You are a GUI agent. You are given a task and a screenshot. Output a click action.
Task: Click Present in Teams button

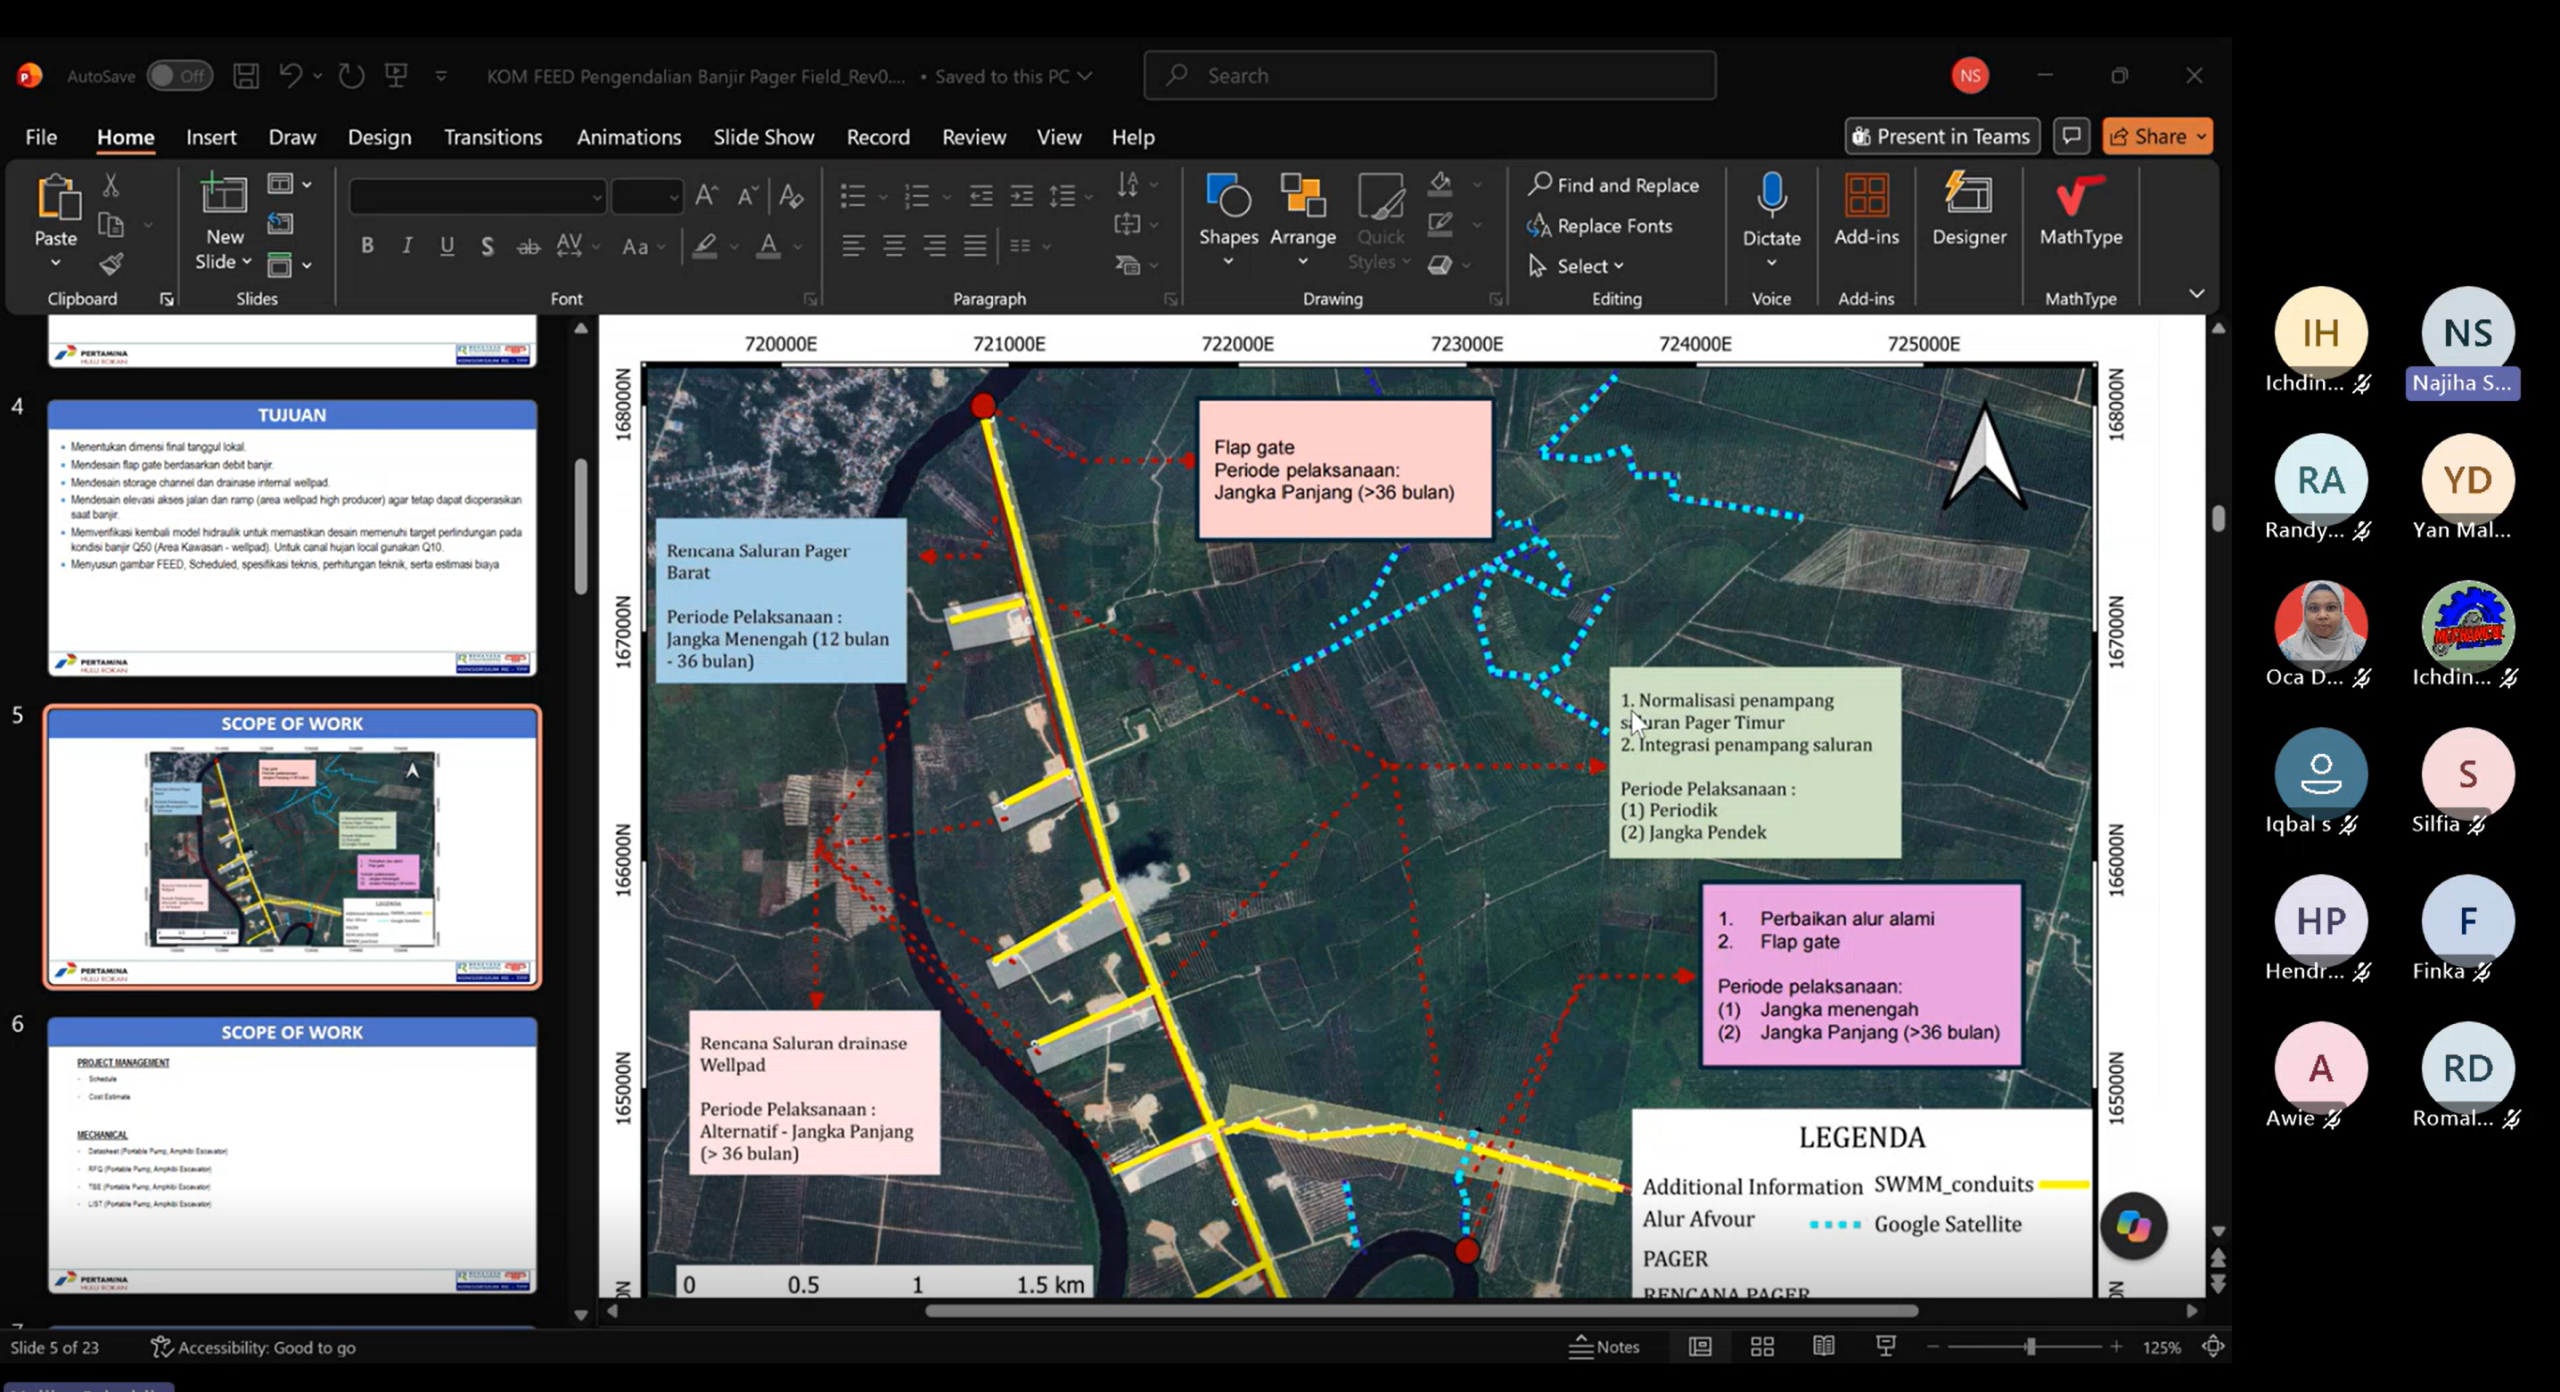(x=1940, y=137)
